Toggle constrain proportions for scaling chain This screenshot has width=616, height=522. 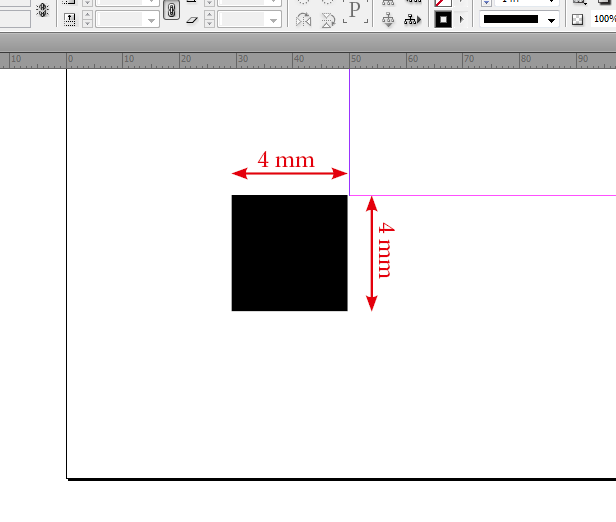tap(171, 10)
